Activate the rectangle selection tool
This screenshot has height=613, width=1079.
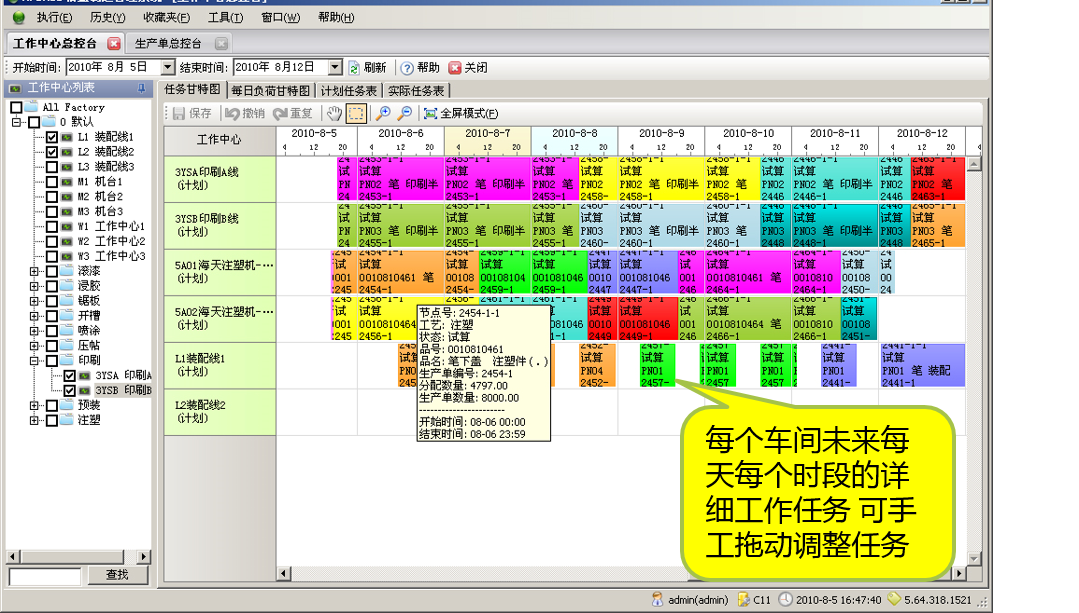coord(356,114)
